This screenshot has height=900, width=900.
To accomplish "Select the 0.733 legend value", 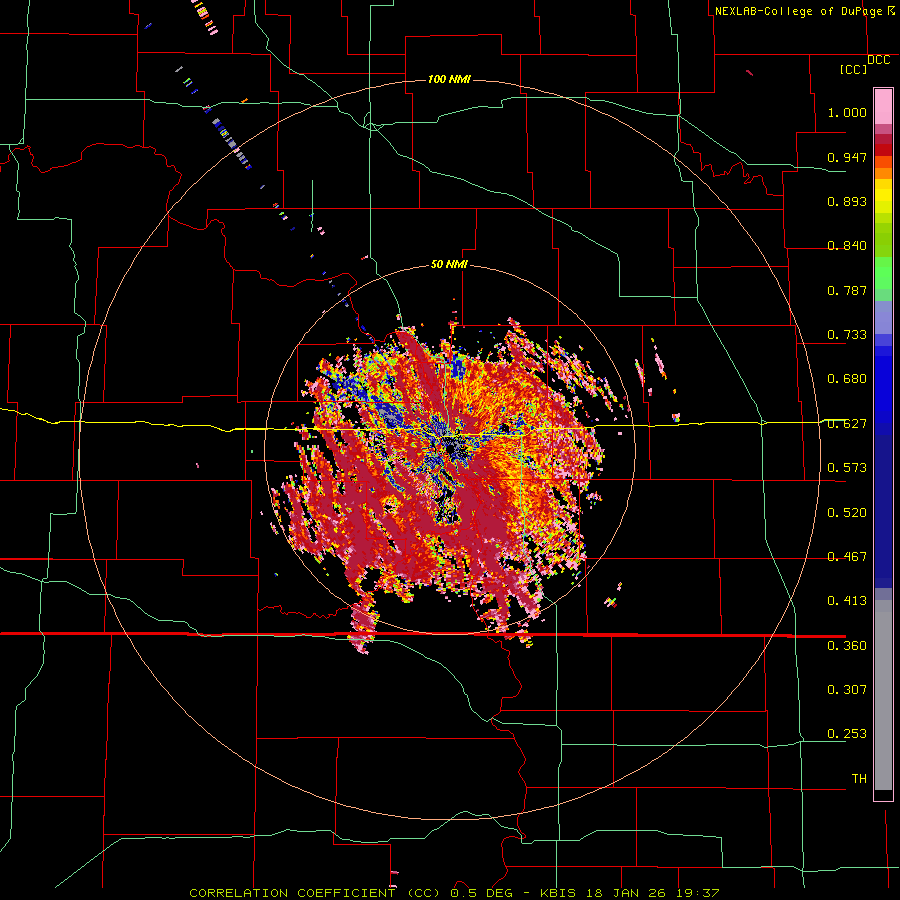I will (x=847, y=335).
